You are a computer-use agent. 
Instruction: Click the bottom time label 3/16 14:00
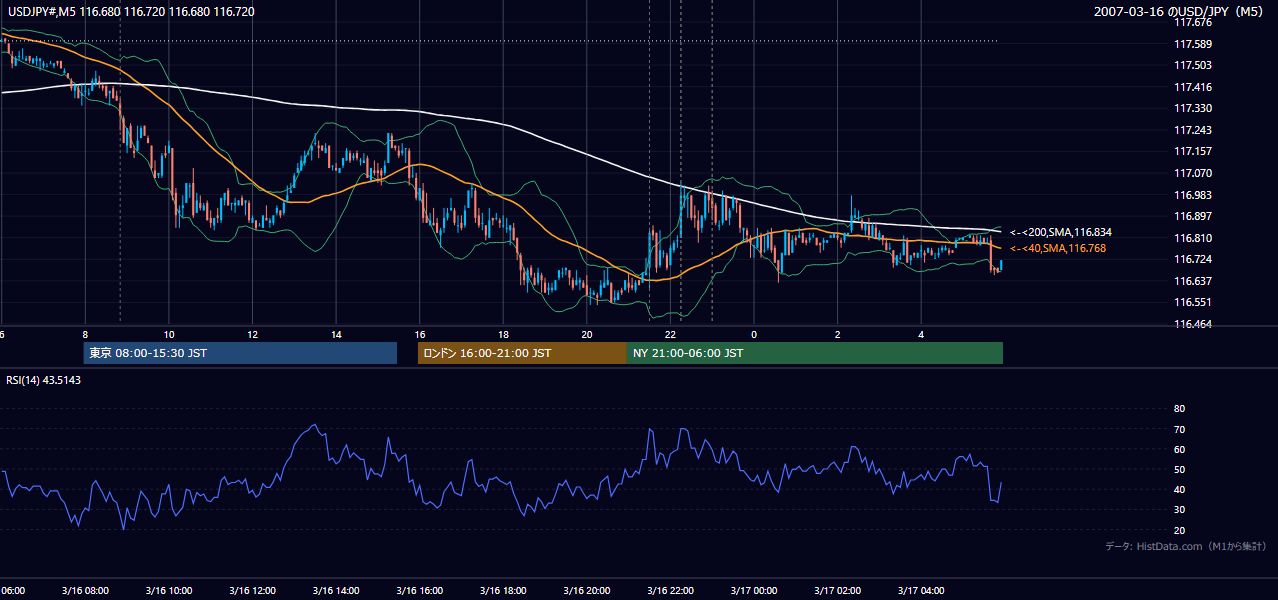pos(336,591)
